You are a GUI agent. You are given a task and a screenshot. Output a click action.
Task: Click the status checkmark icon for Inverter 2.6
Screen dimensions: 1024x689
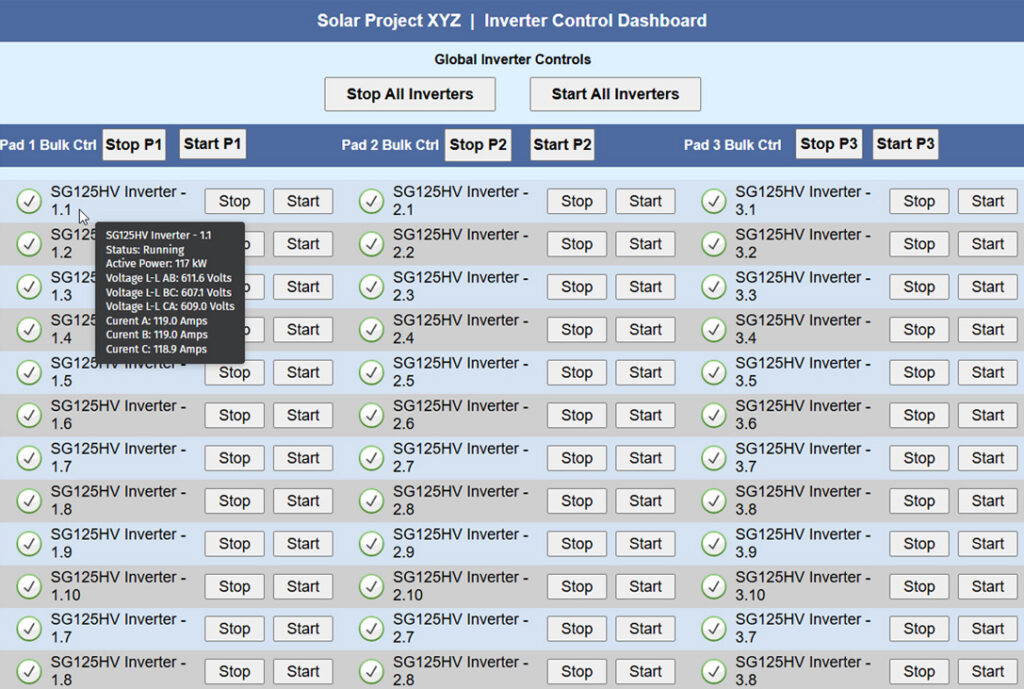point(371,415)
